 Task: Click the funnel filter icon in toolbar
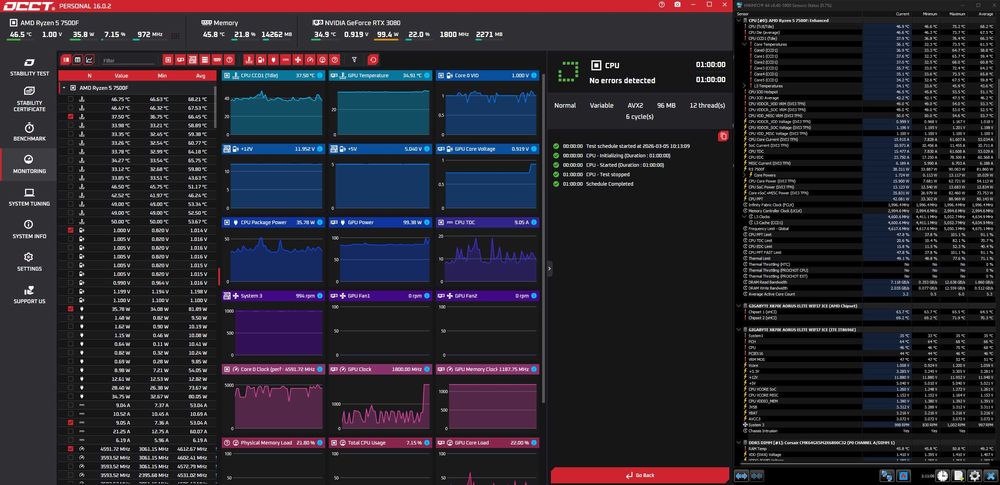point(355,59)
